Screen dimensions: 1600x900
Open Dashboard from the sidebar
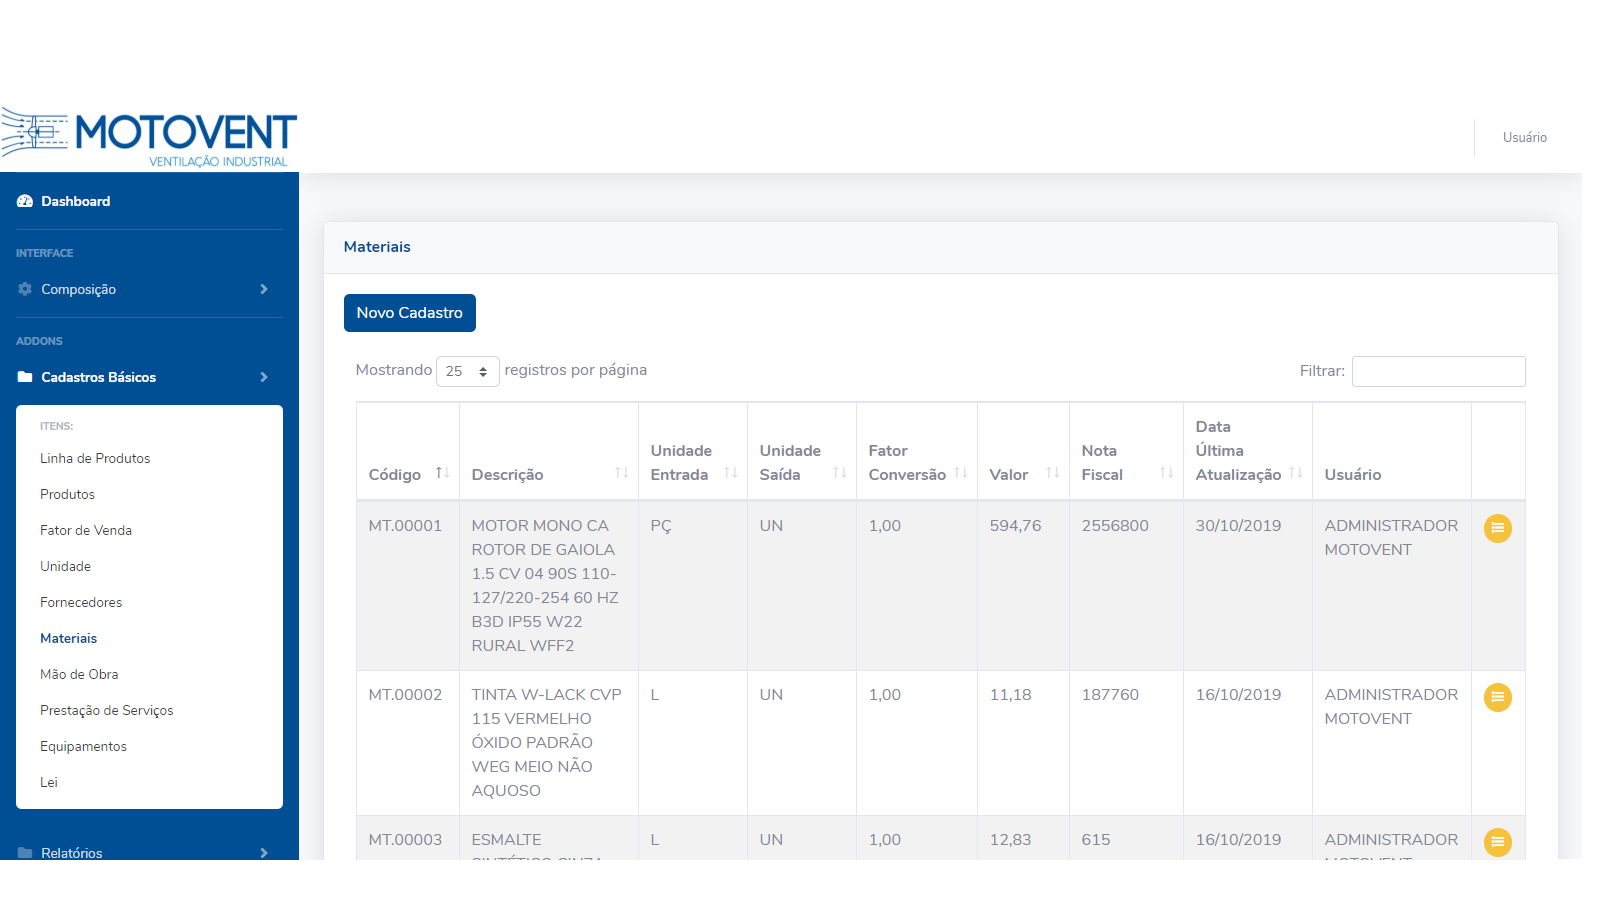[76, 201]
